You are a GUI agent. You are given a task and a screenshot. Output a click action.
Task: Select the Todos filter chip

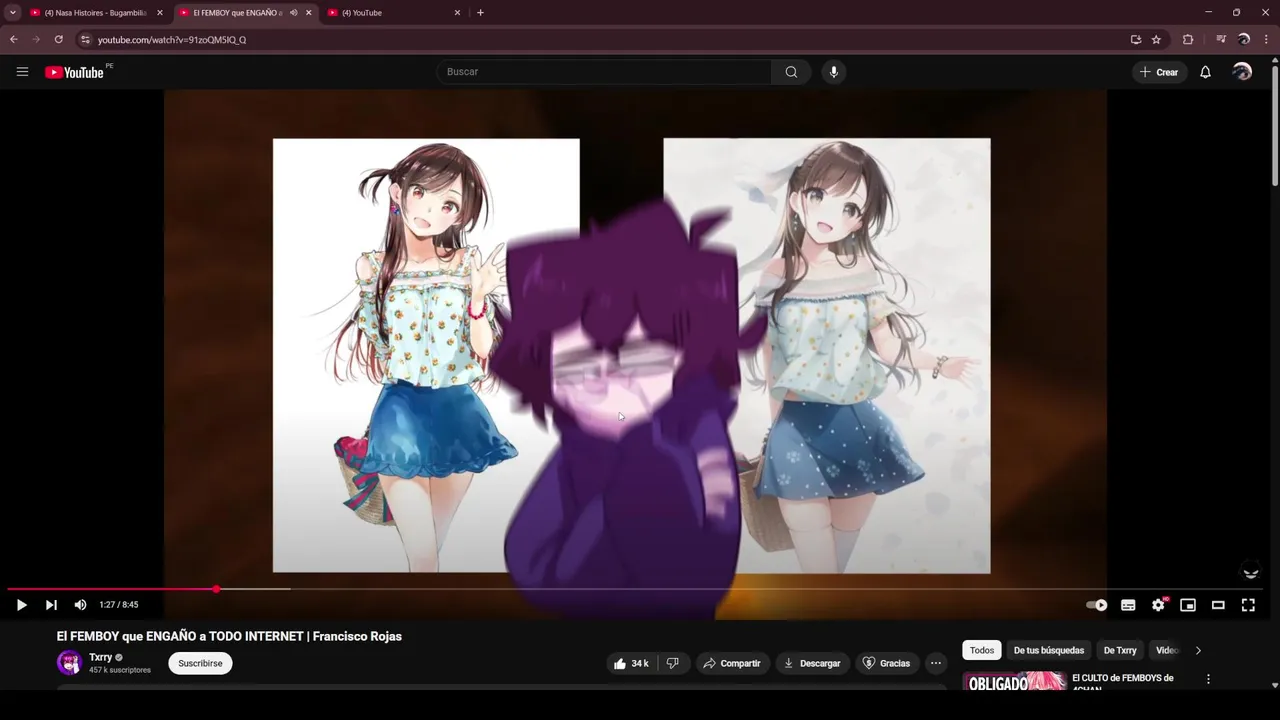click(x=982, y=650)
